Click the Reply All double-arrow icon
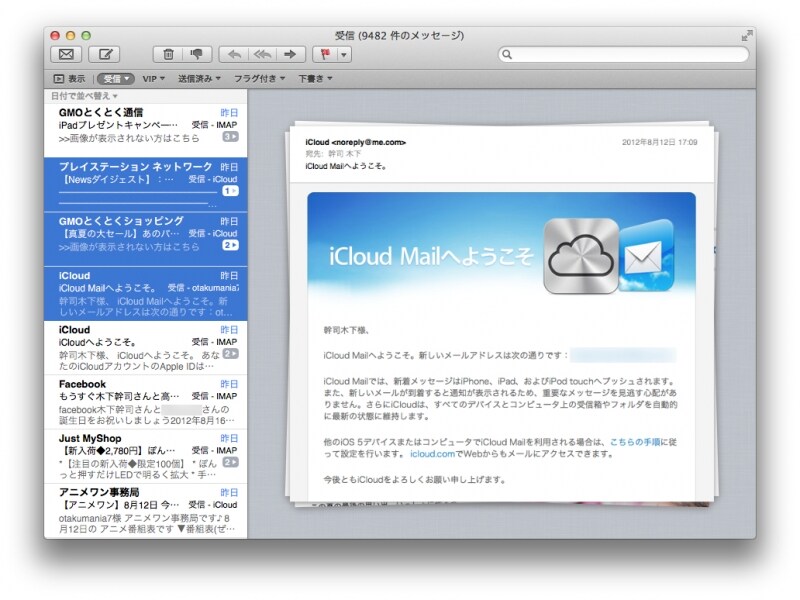This screenshot has width=800, height=600. pos(262,55)
